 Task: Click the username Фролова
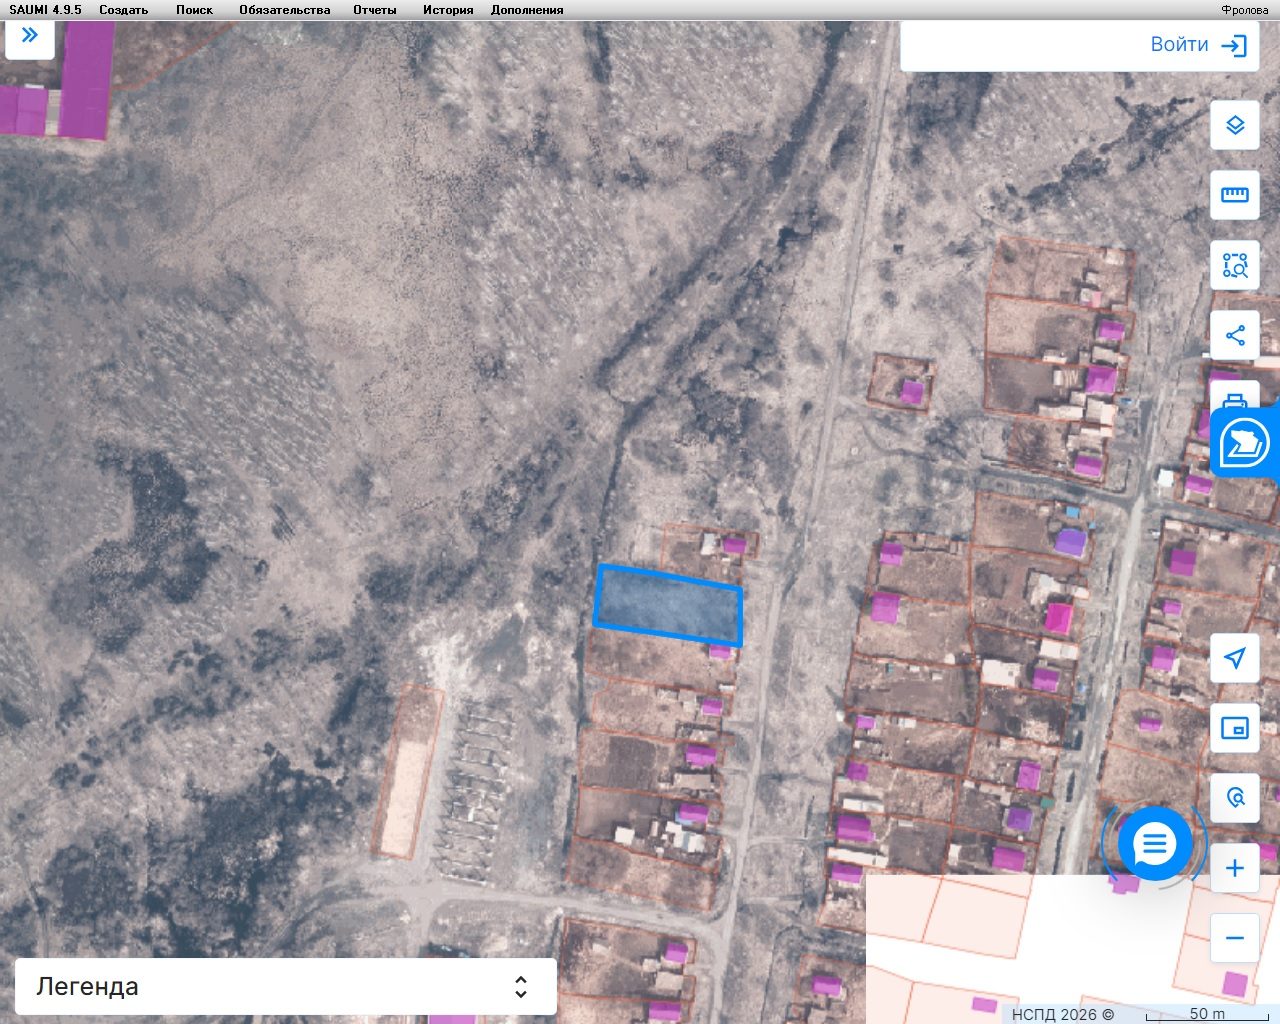1245,10
